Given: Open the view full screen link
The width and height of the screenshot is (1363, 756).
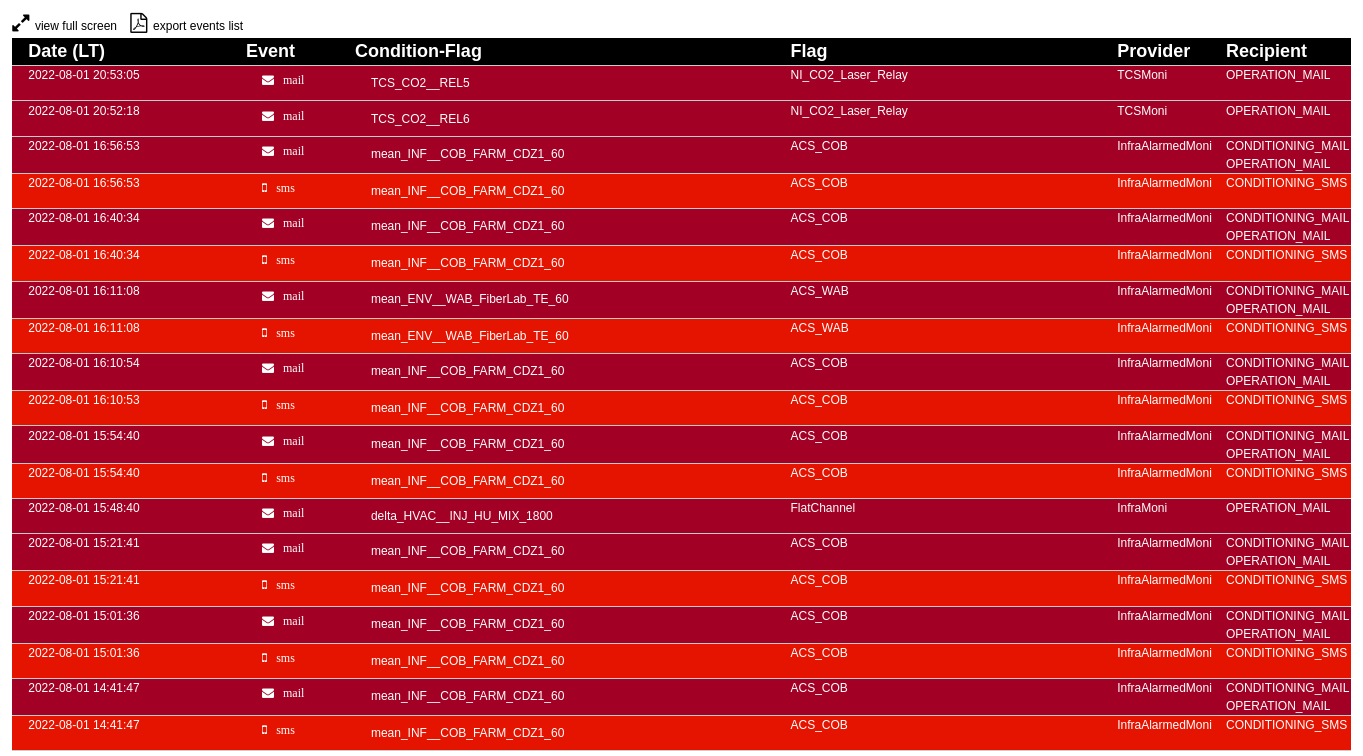Looking at the screenshot, I should point(76,26).
